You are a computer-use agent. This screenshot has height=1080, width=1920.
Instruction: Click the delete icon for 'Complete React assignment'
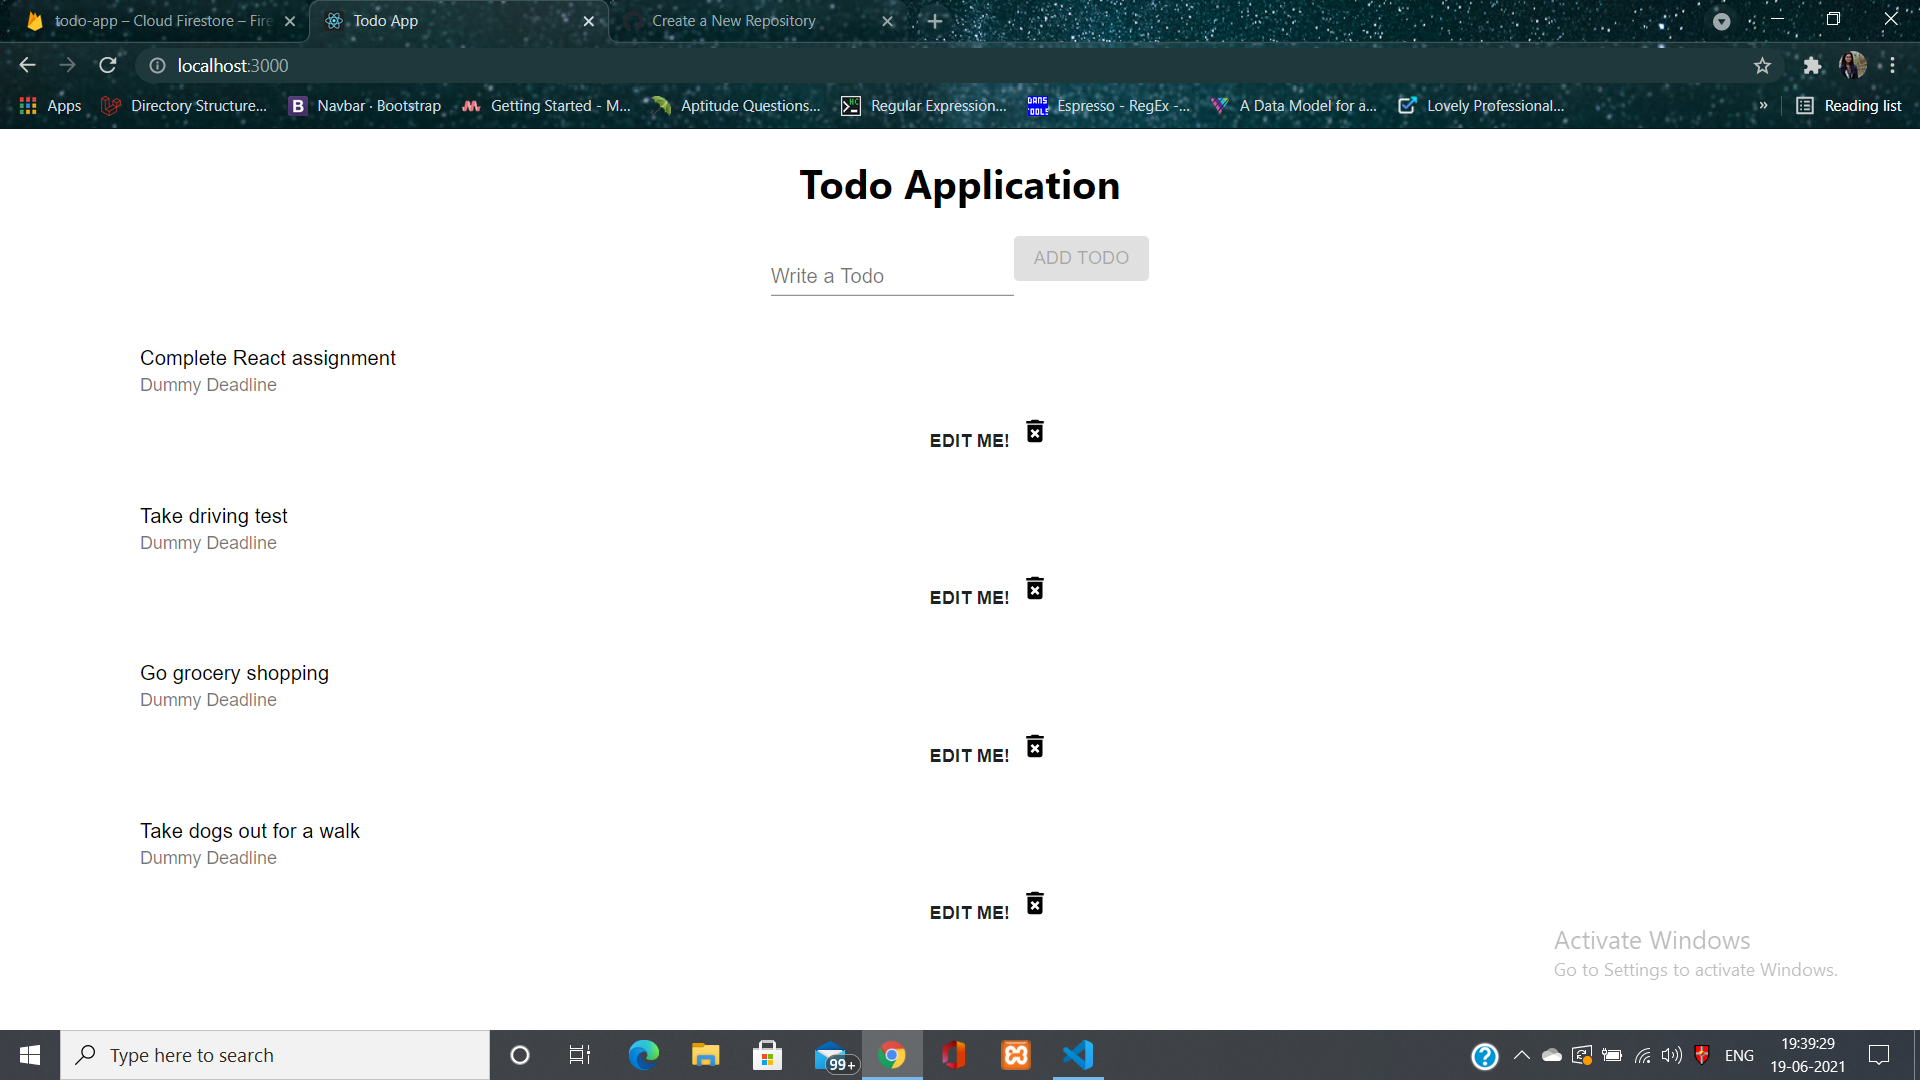coord(1035,433)
